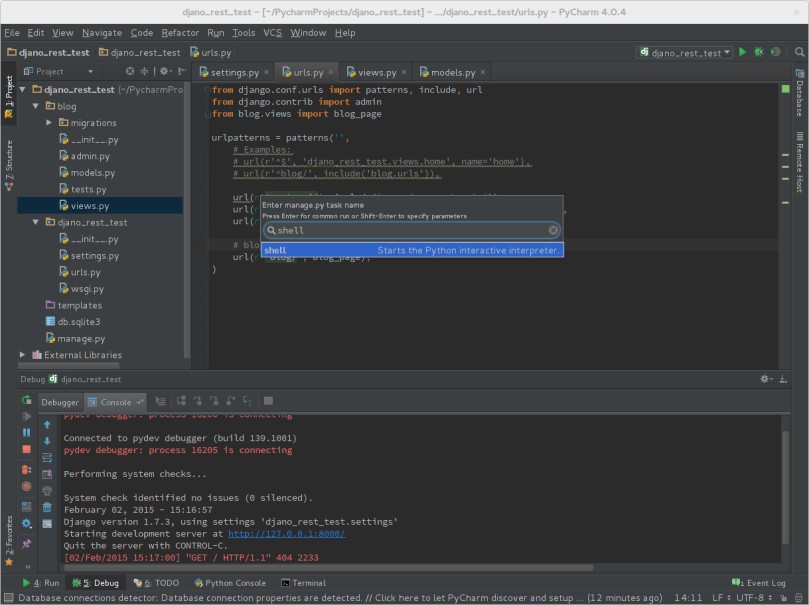Expand External Libraries node
Image resolution: width=809 pixels, height=605 pixels.
(x=22, y=354)
